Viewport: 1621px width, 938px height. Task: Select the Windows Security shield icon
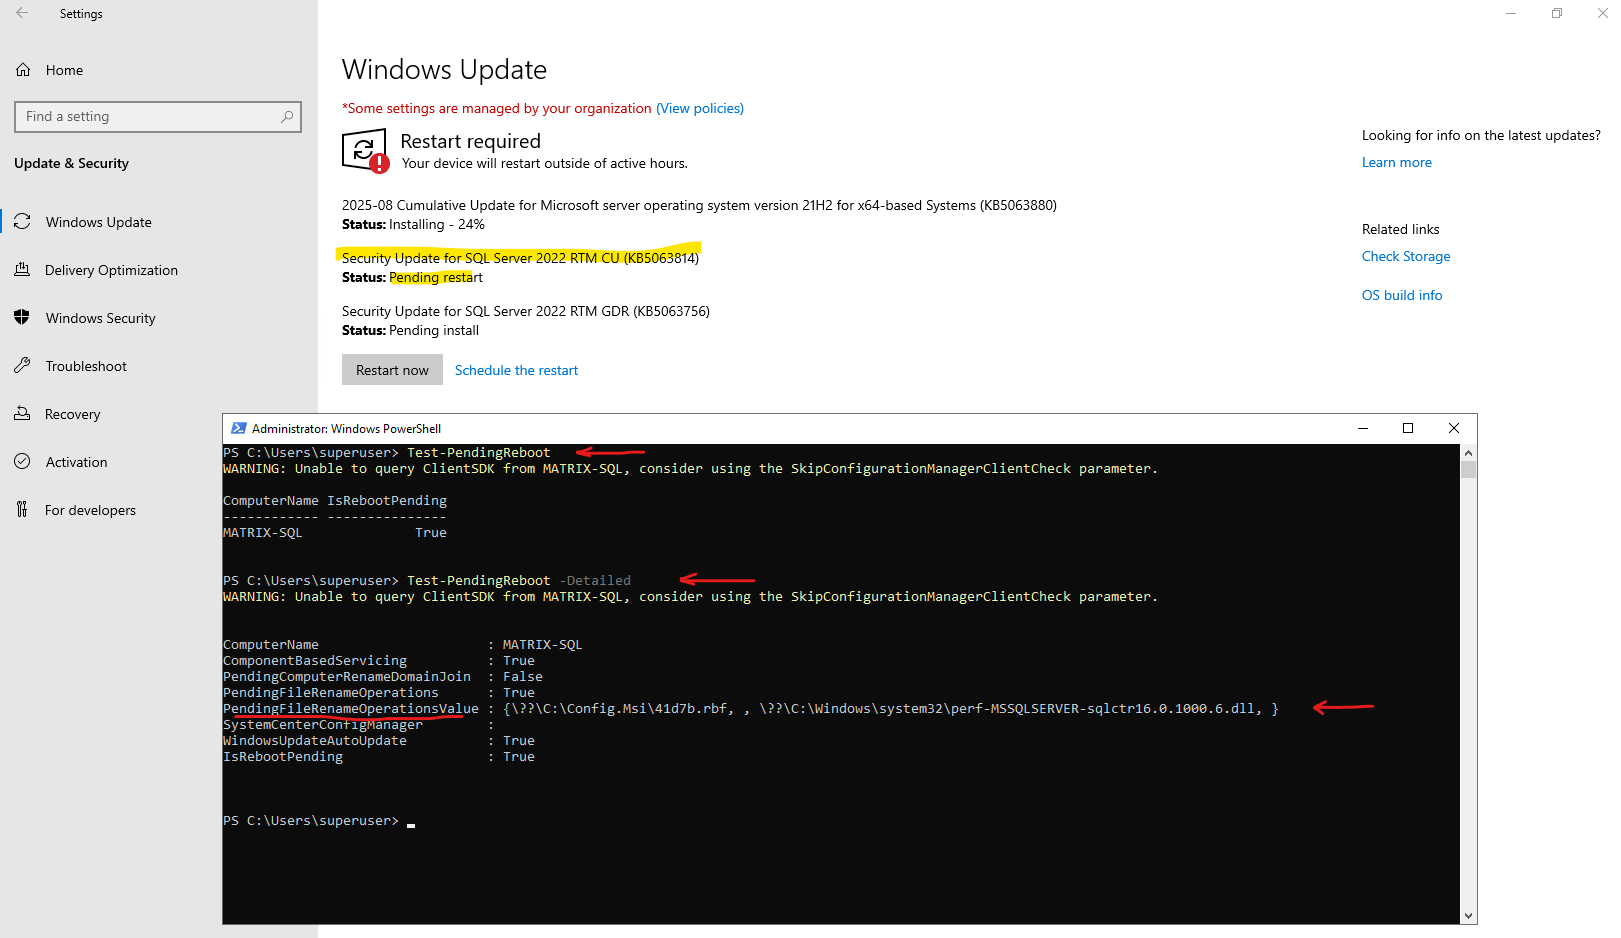coord(22,318)
